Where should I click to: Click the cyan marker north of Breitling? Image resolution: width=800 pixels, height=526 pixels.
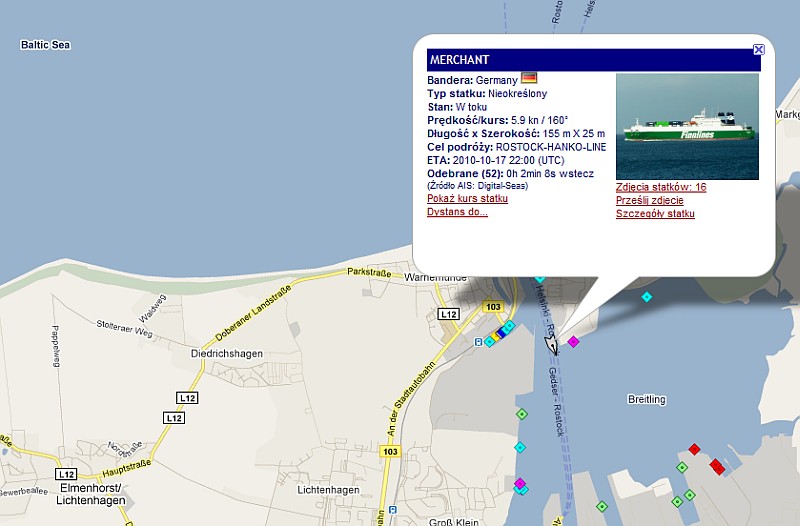(647, 297)
